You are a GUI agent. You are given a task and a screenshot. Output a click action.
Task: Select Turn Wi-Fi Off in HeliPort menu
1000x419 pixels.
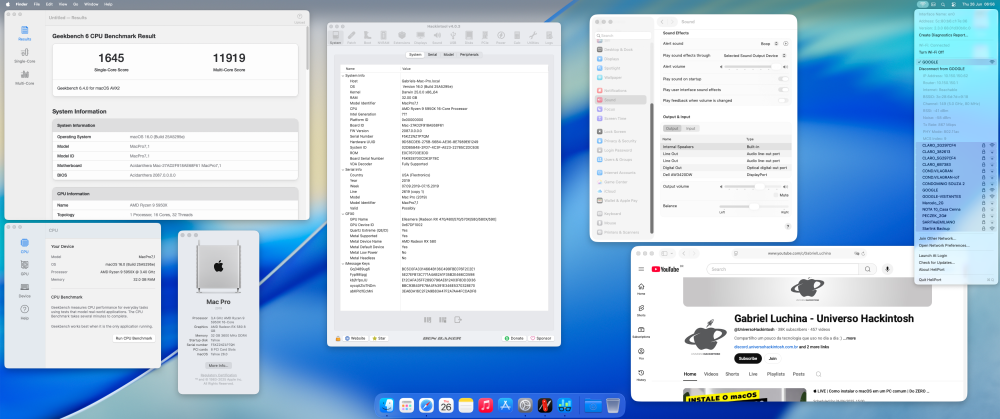[933, 51]
